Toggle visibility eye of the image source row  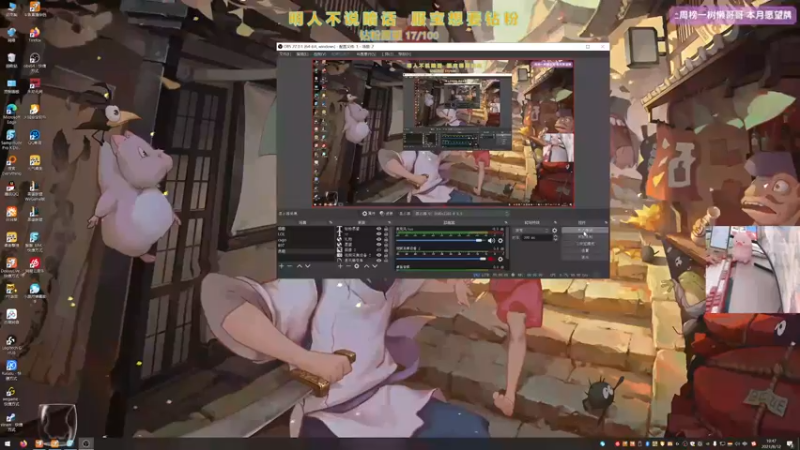click(x=379, y=250)
